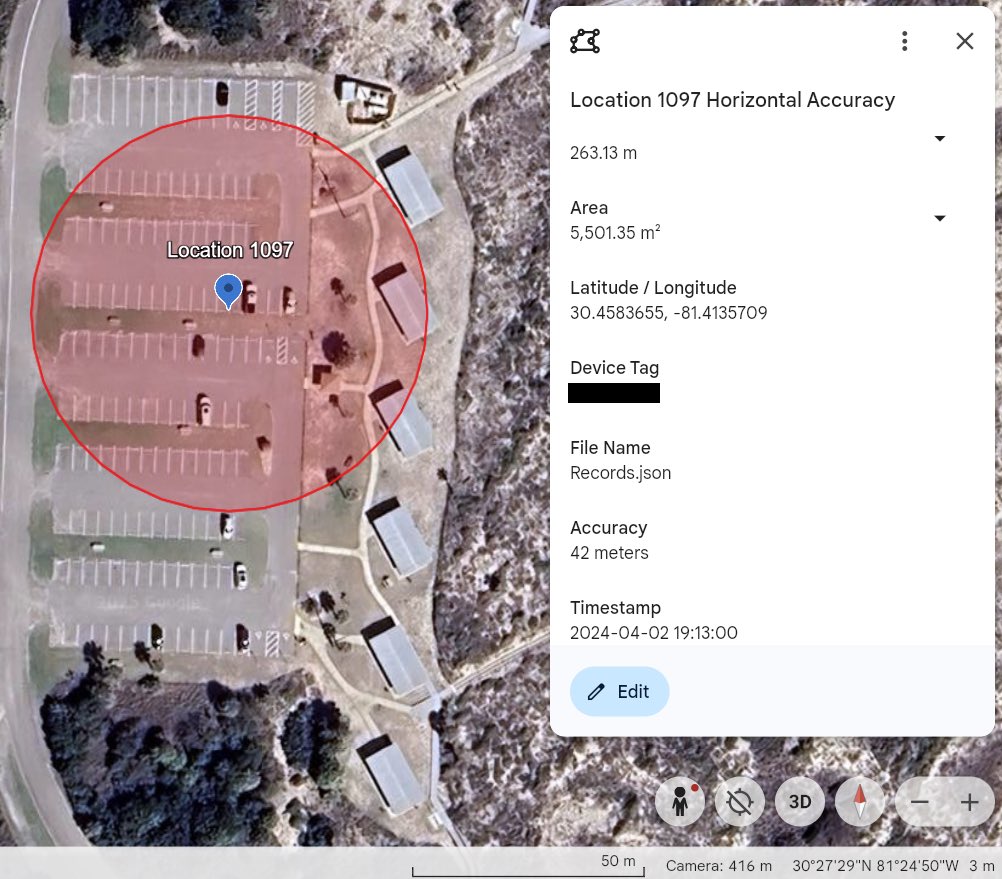Image resolution: width=1002 pixels, height=879 pixels.
Task: Open the three-dot overflow menu
Action: [x=904, y=41]
